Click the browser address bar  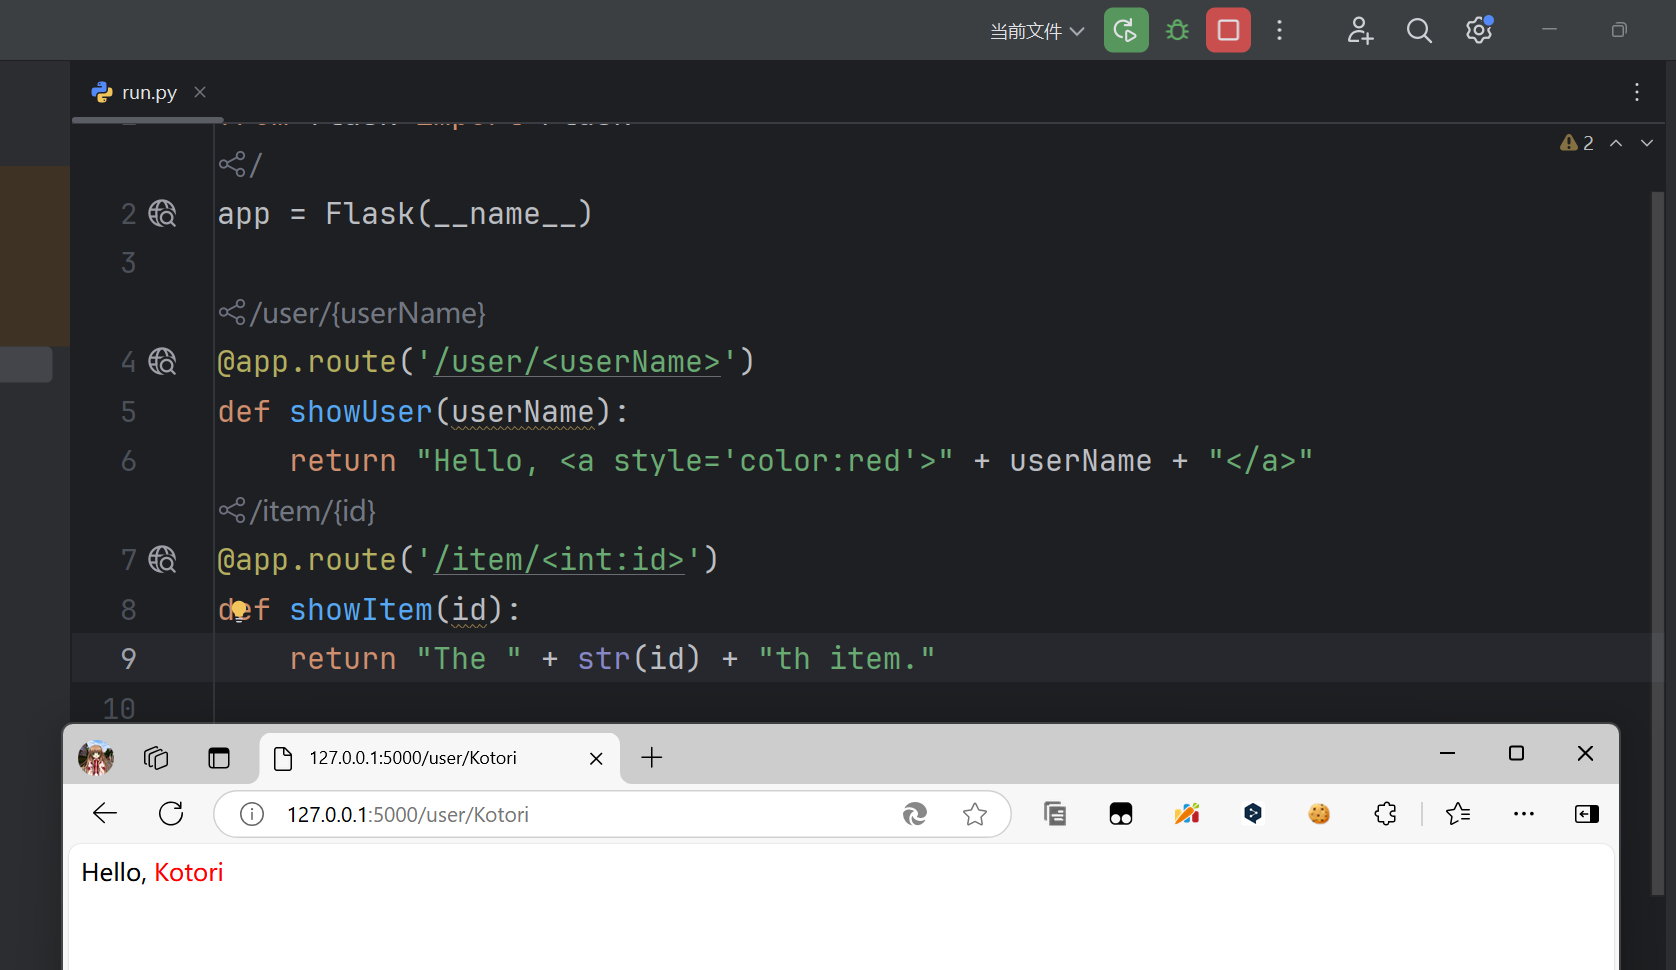[x=580, y=815]
